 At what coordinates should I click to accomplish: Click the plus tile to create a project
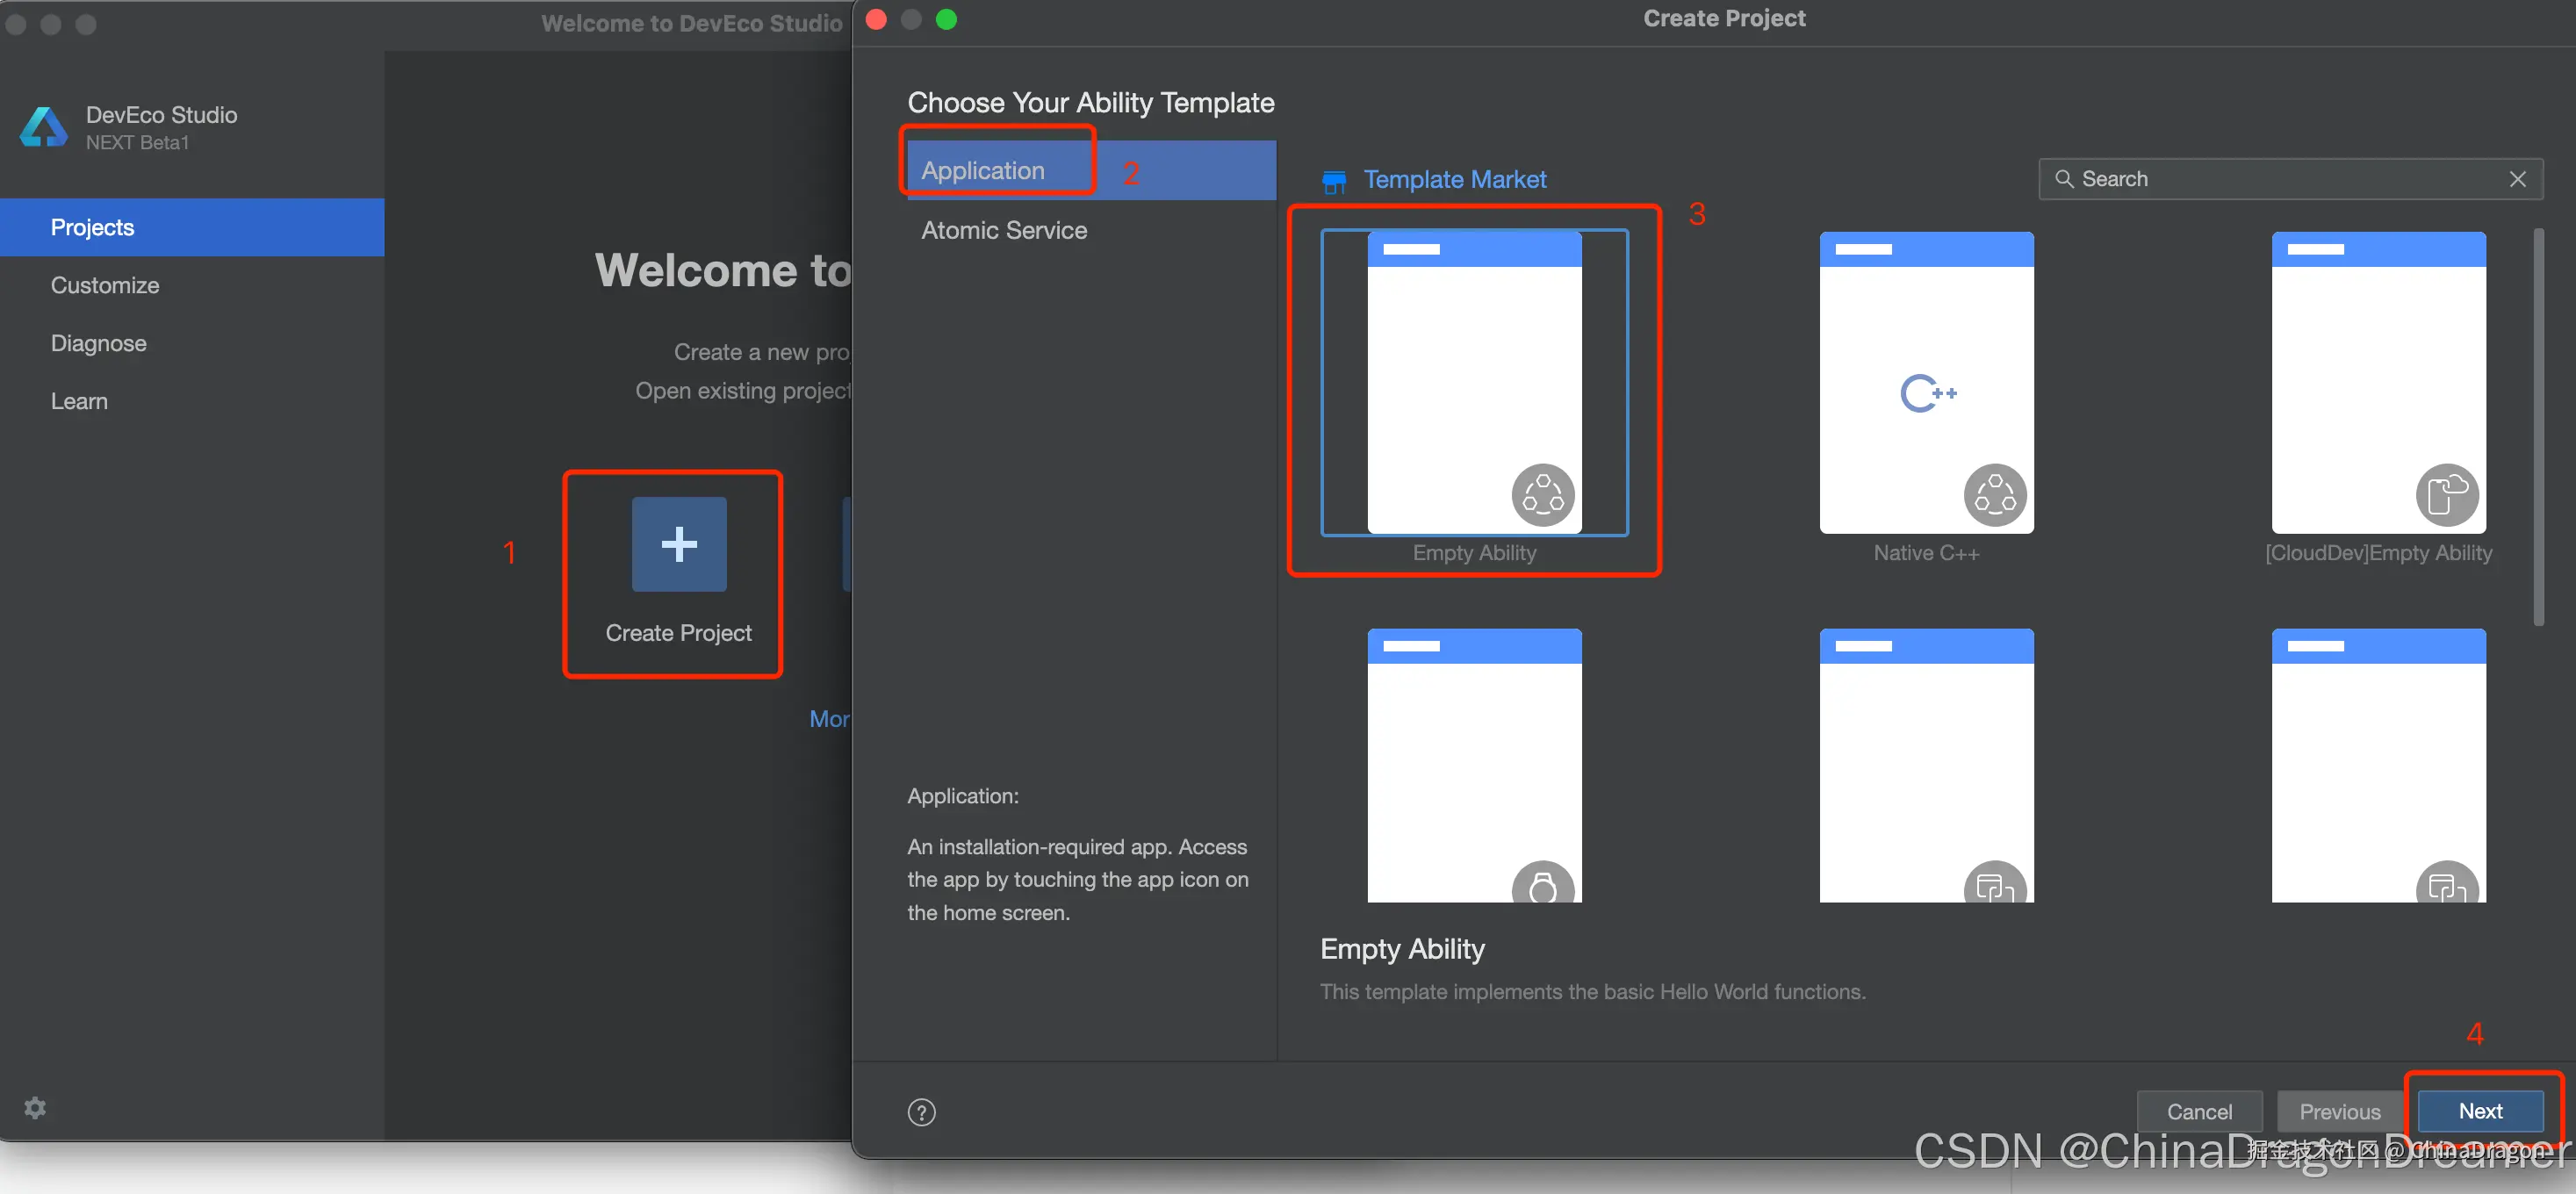pos(679,544)
